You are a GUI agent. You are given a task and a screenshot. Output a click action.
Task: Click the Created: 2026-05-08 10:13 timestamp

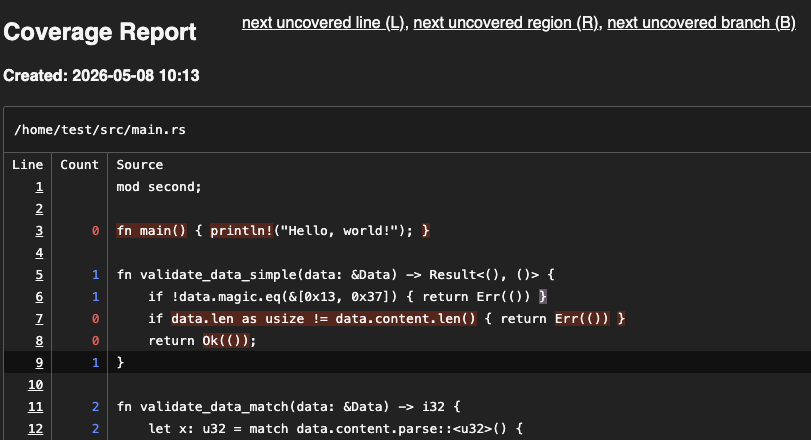click(101, 75)
